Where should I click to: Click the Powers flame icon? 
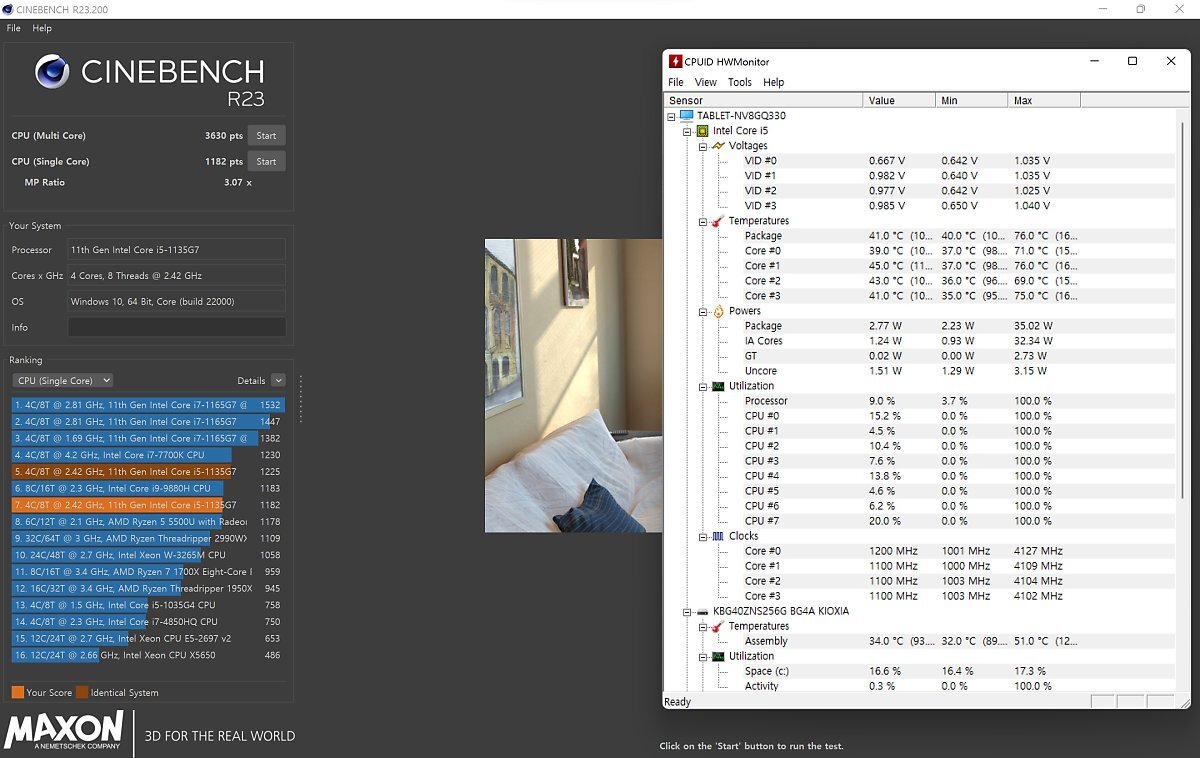pyautogui.click(x=718, y=311)
